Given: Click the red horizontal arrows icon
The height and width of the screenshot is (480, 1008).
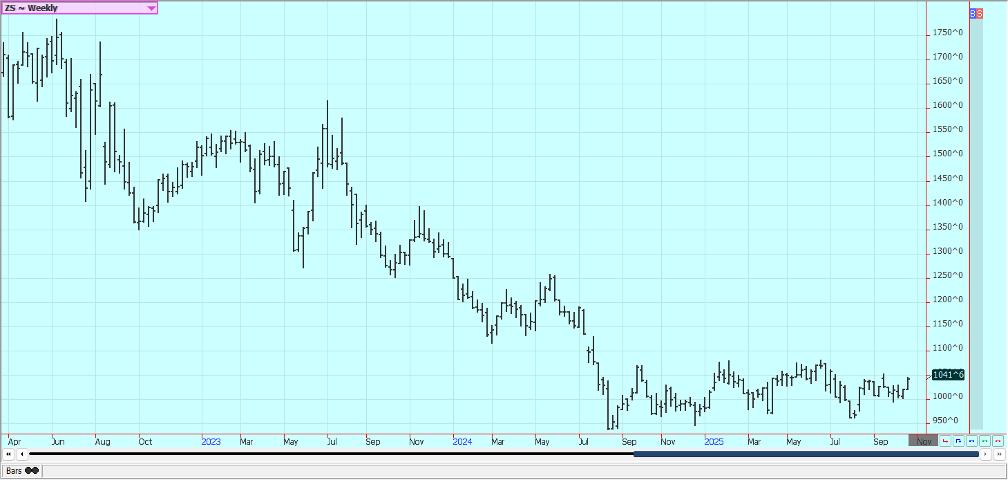Looking at the screenshot, I should coord(997,441).
